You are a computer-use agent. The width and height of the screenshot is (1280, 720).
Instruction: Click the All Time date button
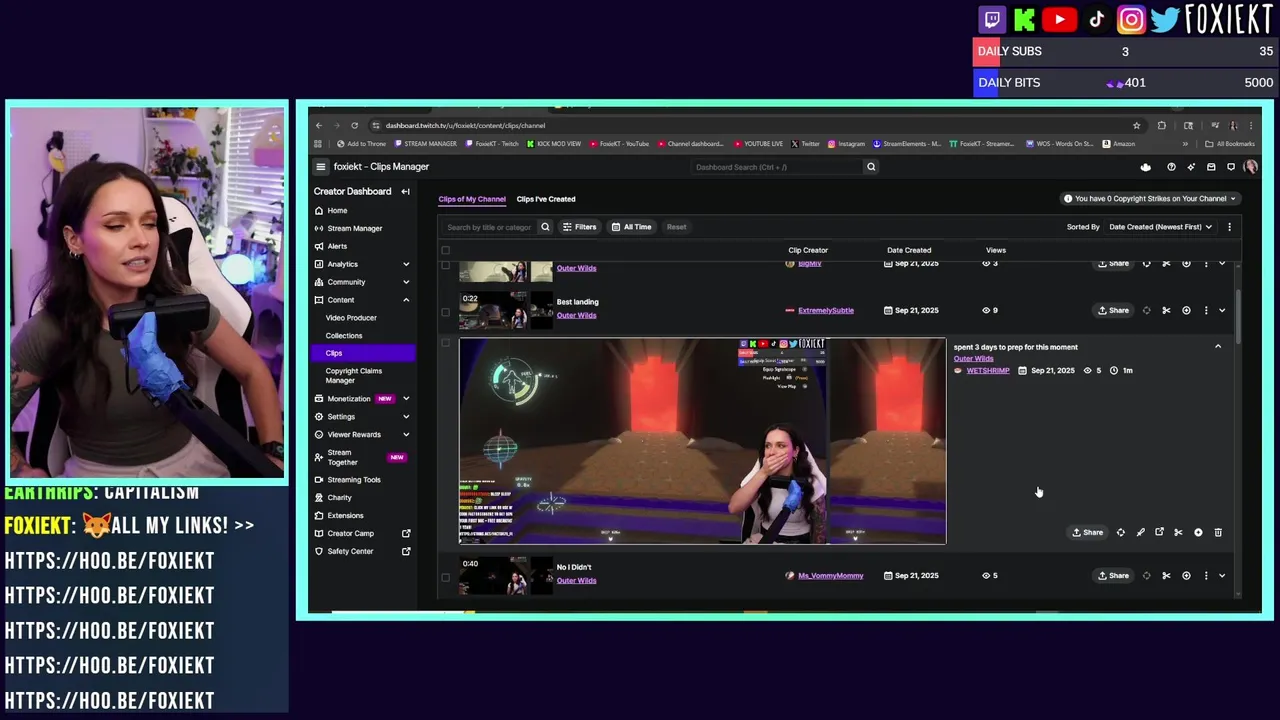(631, 227)
